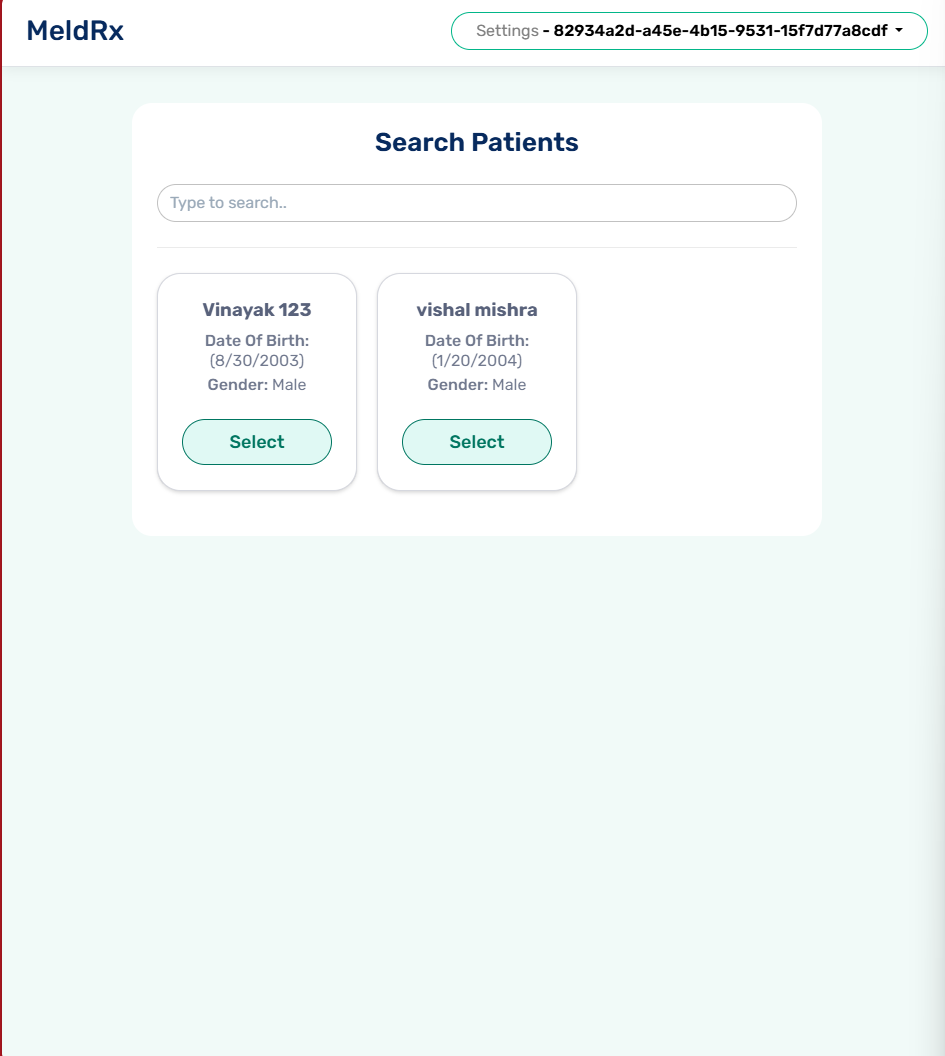The image size is (945, 1056).
Task: Click the caret arrow beside the settings ID
Action: tap(899, 30)
